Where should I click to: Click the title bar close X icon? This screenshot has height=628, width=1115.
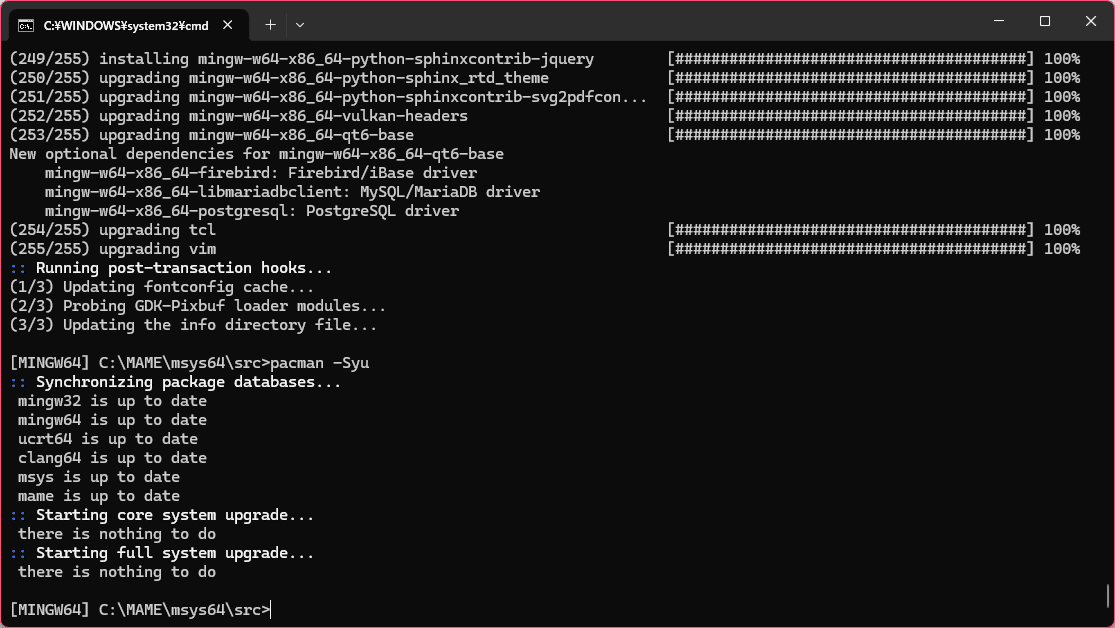[x=1090, y=21]
